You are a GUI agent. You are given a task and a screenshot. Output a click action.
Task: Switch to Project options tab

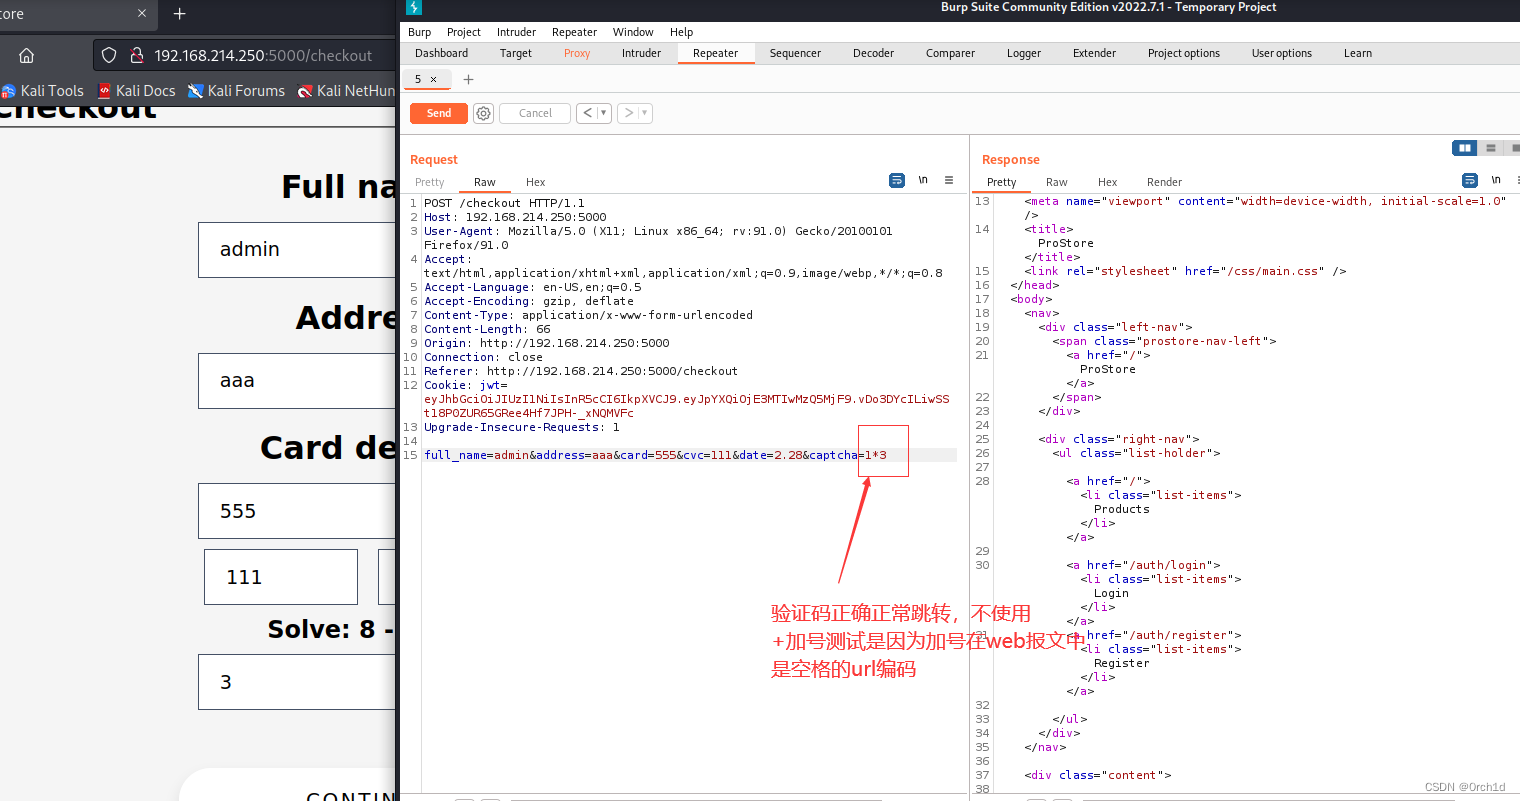(x=1184, y=53)
